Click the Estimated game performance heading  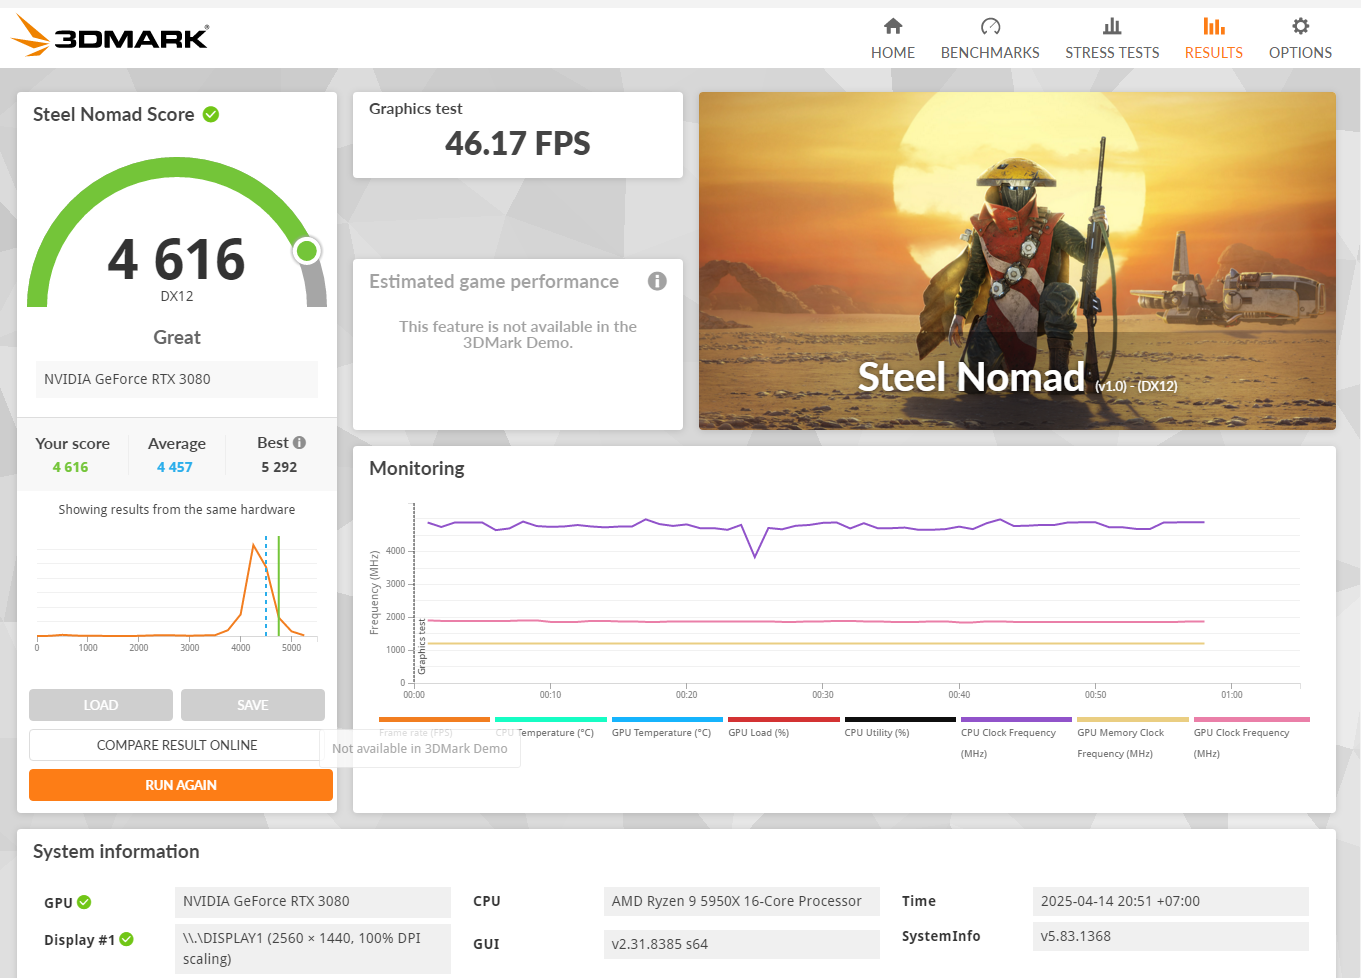click(494, 282)
